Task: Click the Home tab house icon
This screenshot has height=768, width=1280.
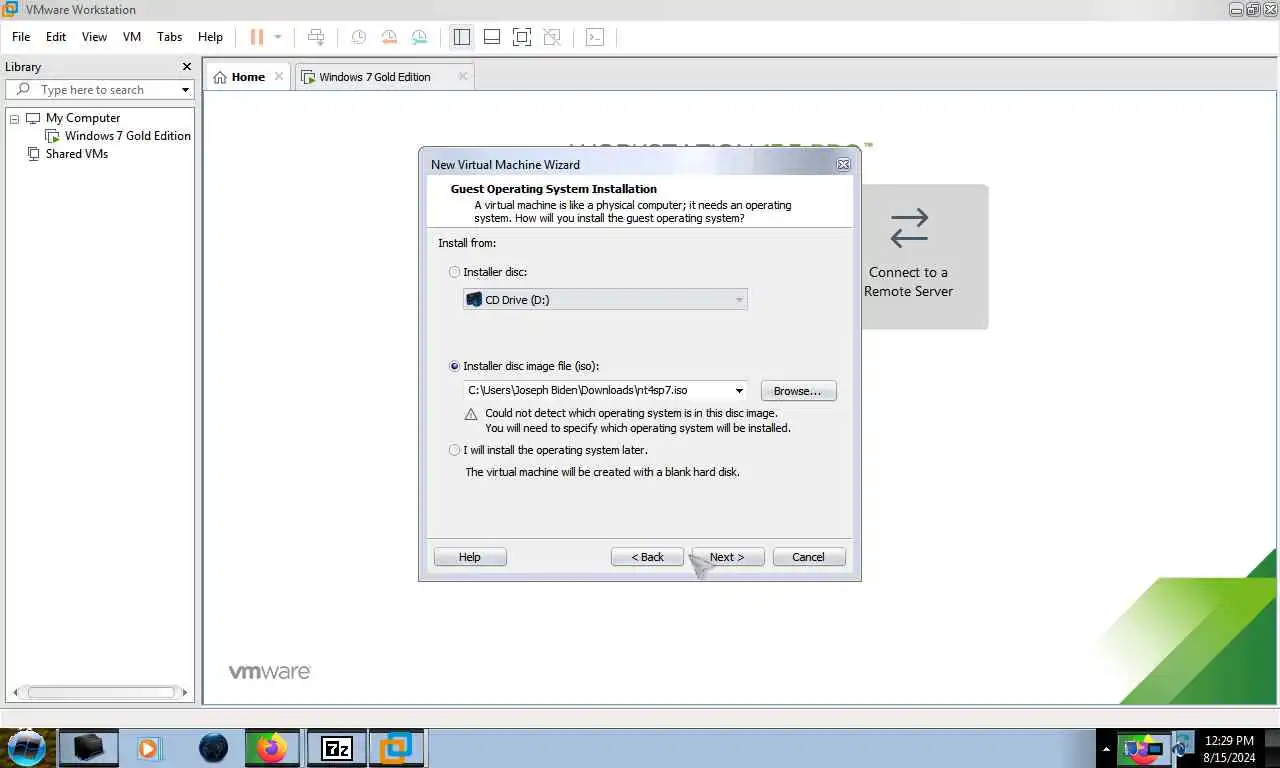Action: pos(220,77)
